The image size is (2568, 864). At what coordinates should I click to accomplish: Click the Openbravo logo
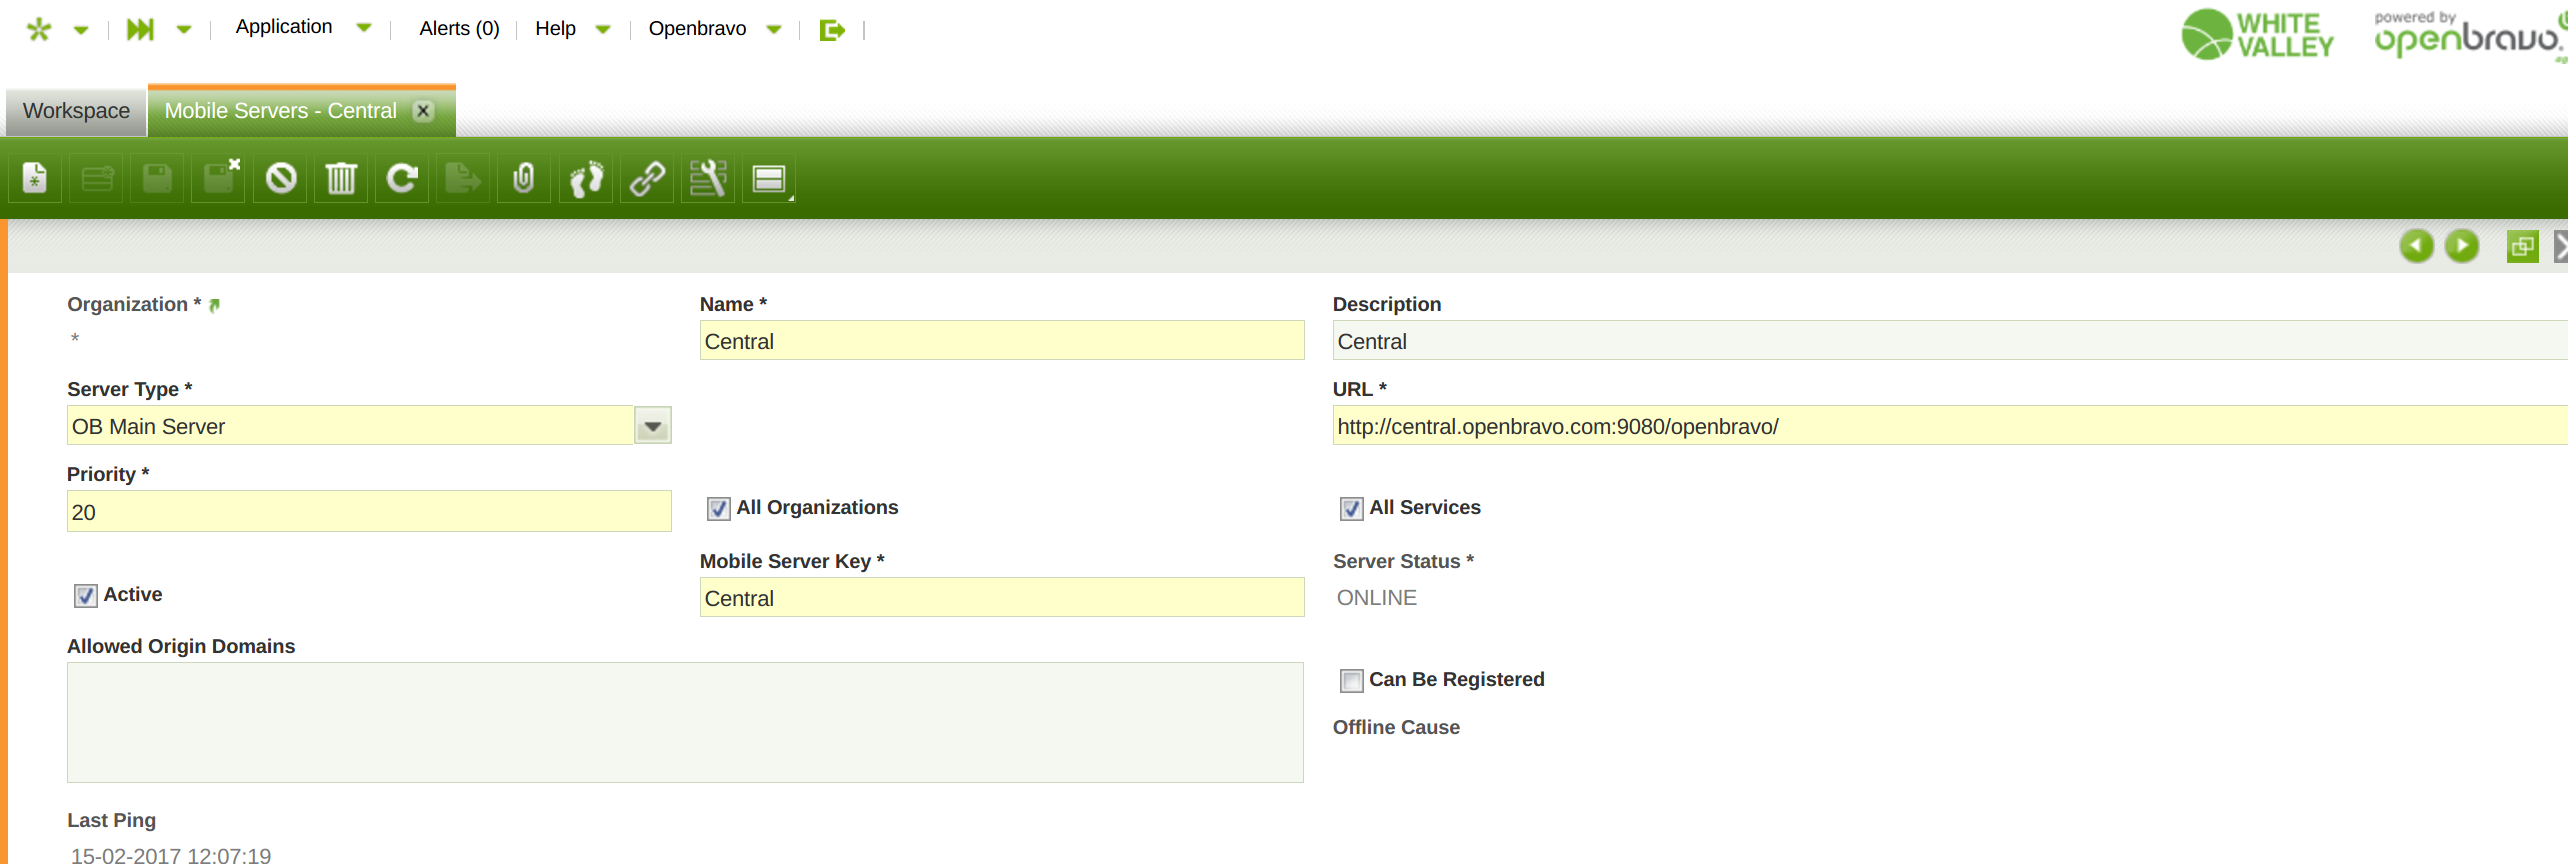[2470, 37]
